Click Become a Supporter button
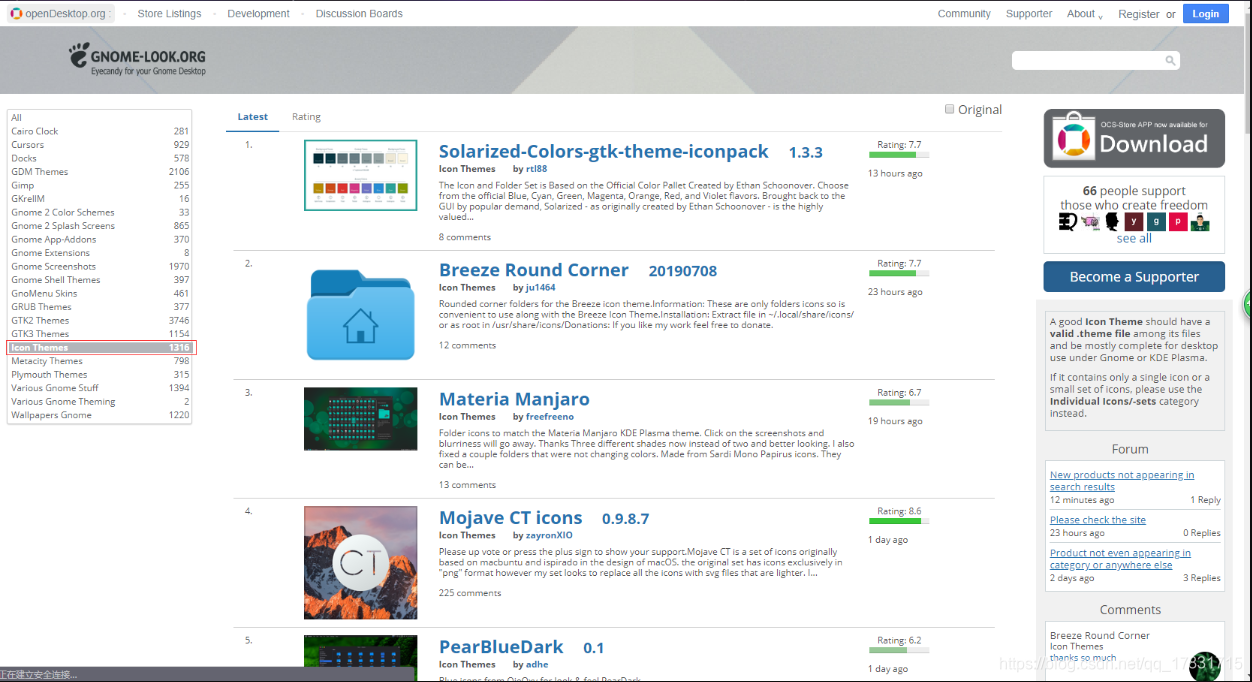 coord(1134,277)
